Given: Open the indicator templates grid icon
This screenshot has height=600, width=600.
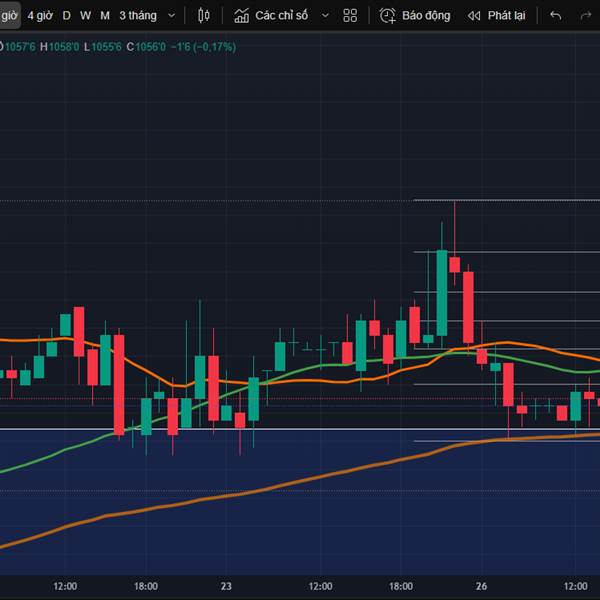Looking at the screenshot, I should [x=350, y=16].
